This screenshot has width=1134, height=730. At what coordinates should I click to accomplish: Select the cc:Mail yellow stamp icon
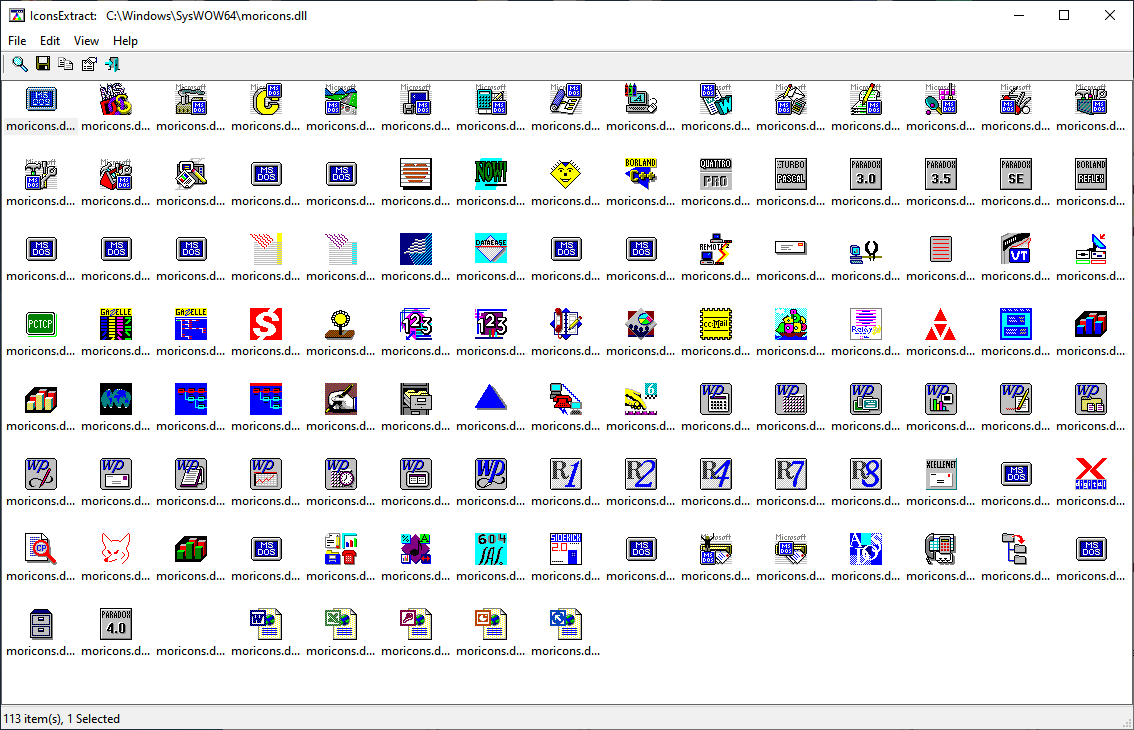[x=716, y=323]
